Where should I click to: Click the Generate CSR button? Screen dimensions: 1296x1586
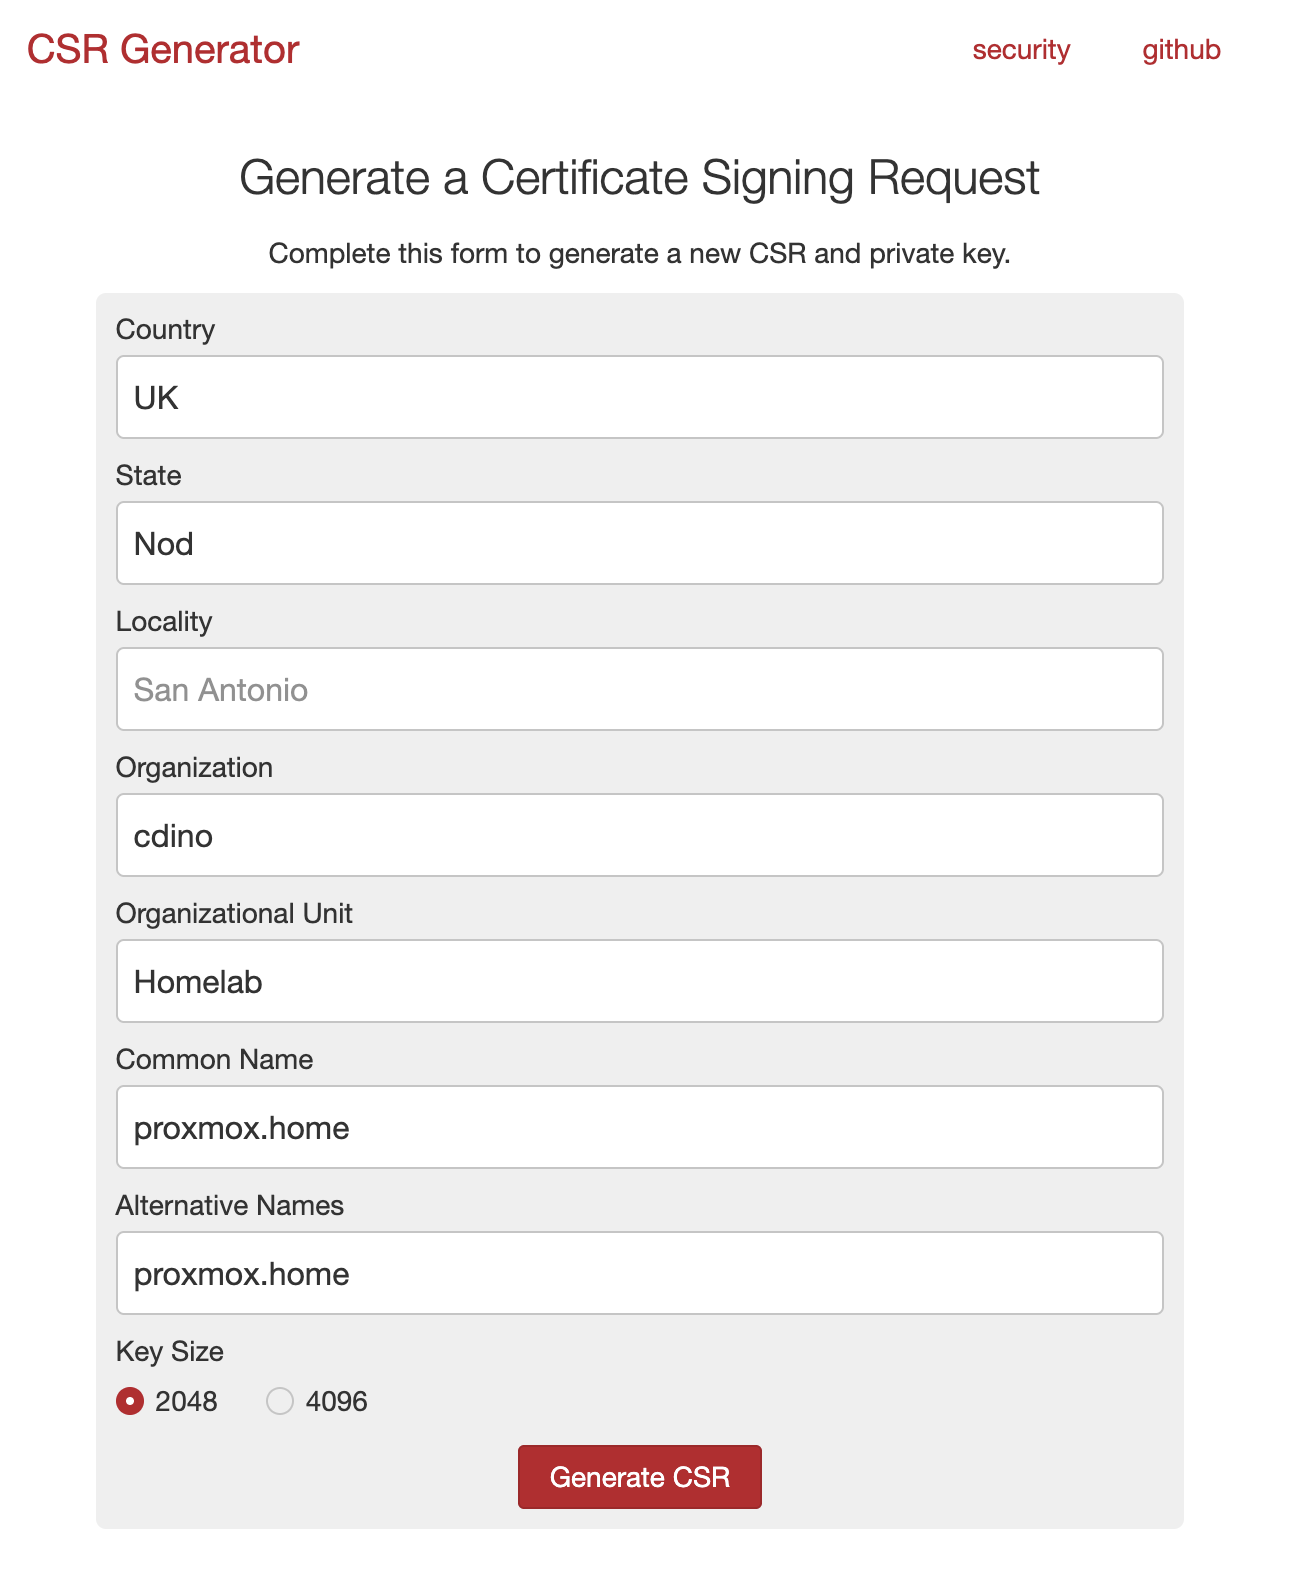[640, 1477]
